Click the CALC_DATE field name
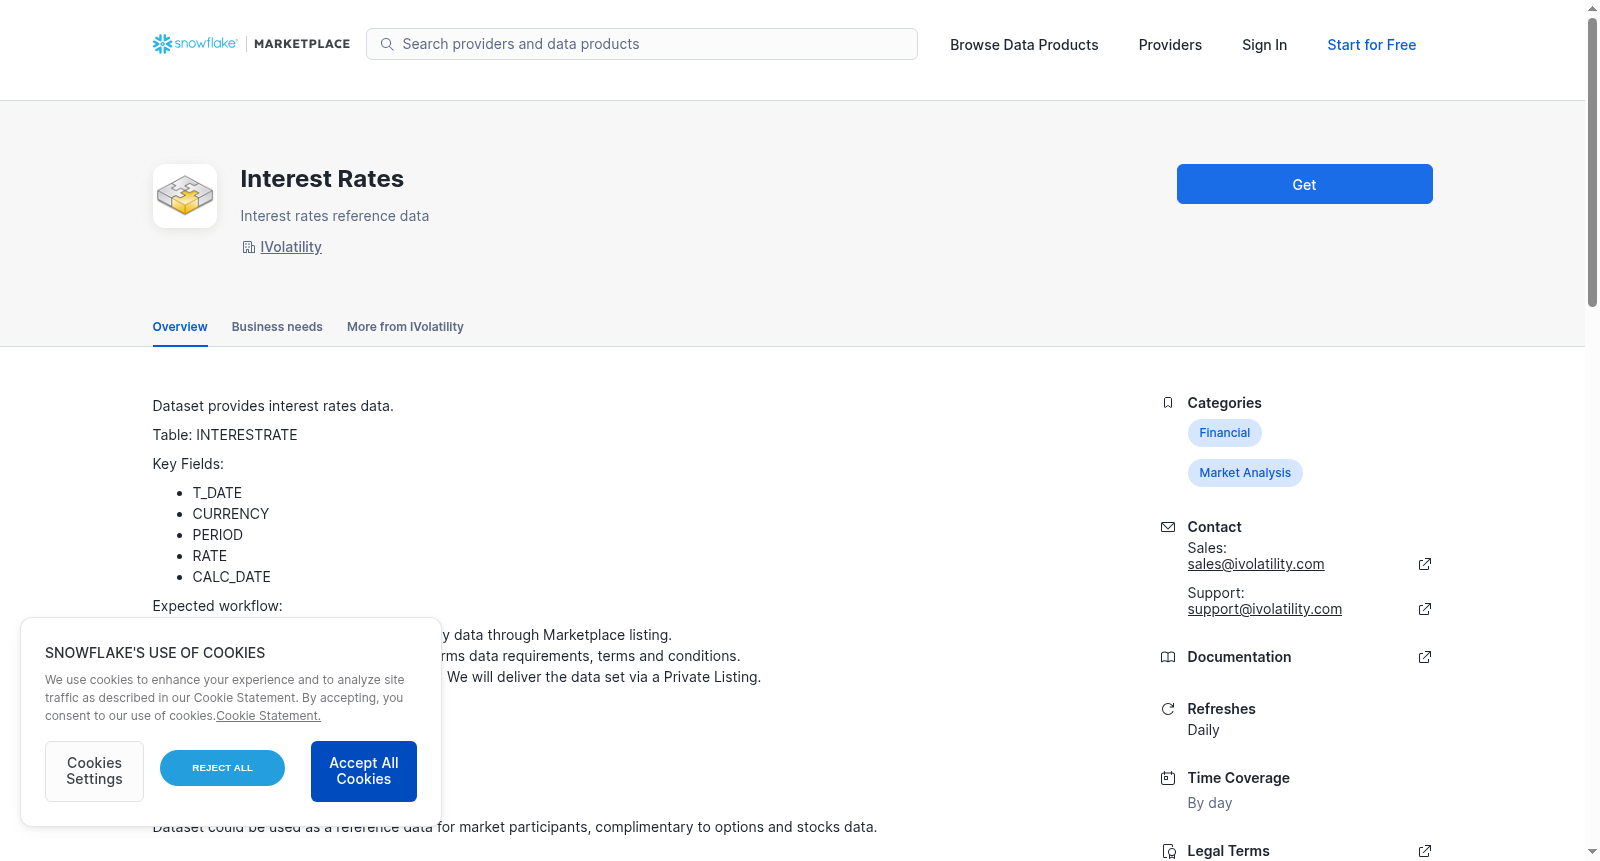The height and width of the screenshot is (861, 1600). click(232, 577)
